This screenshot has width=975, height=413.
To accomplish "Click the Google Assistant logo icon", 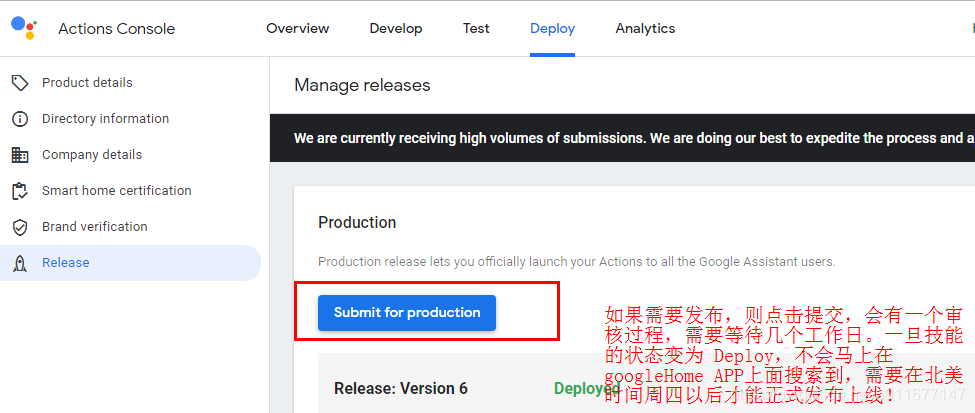I will click(24, 28).
